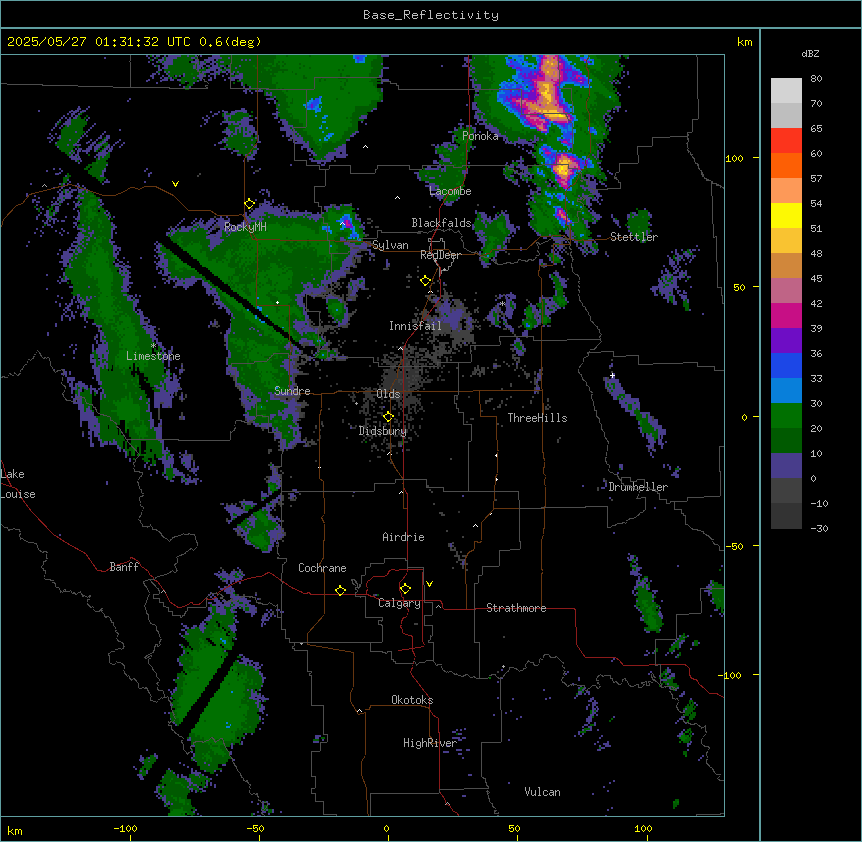Click the km label at the top right

(745, 42)
